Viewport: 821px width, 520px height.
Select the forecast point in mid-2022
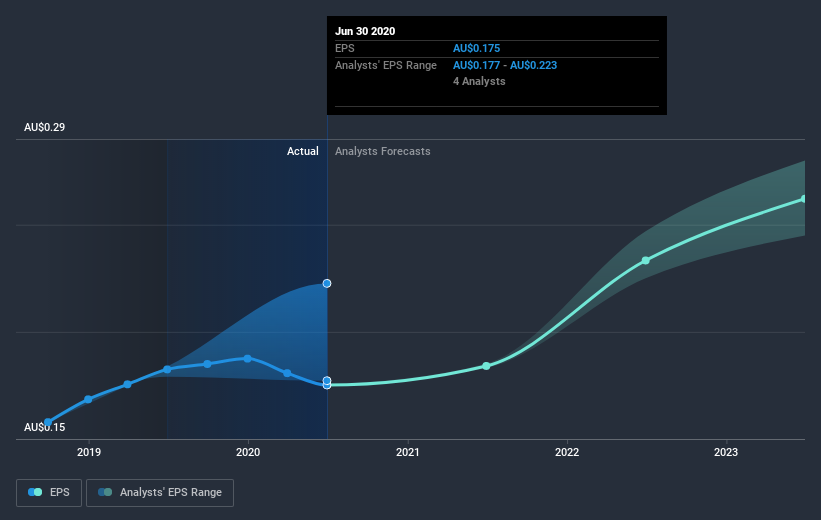click(646, 260)
